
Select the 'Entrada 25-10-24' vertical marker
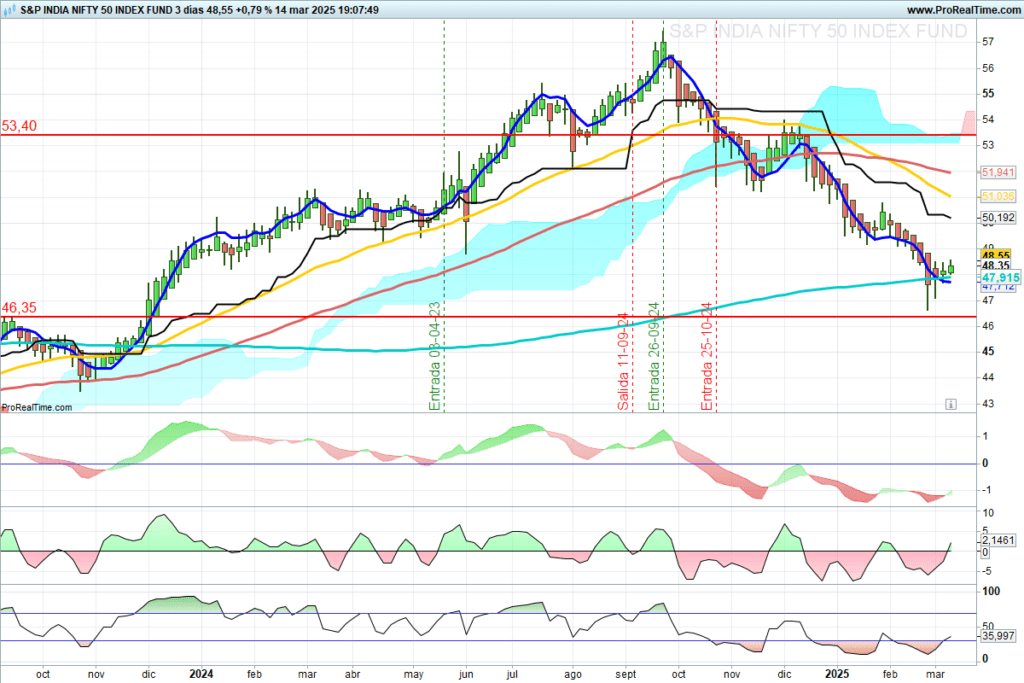click(707, 356)
